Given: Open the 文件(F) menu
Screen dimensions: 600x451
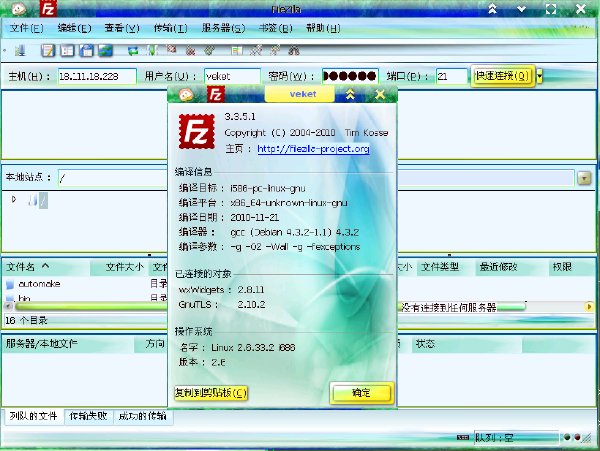Looking at the screenshot, I should point(27,28).
